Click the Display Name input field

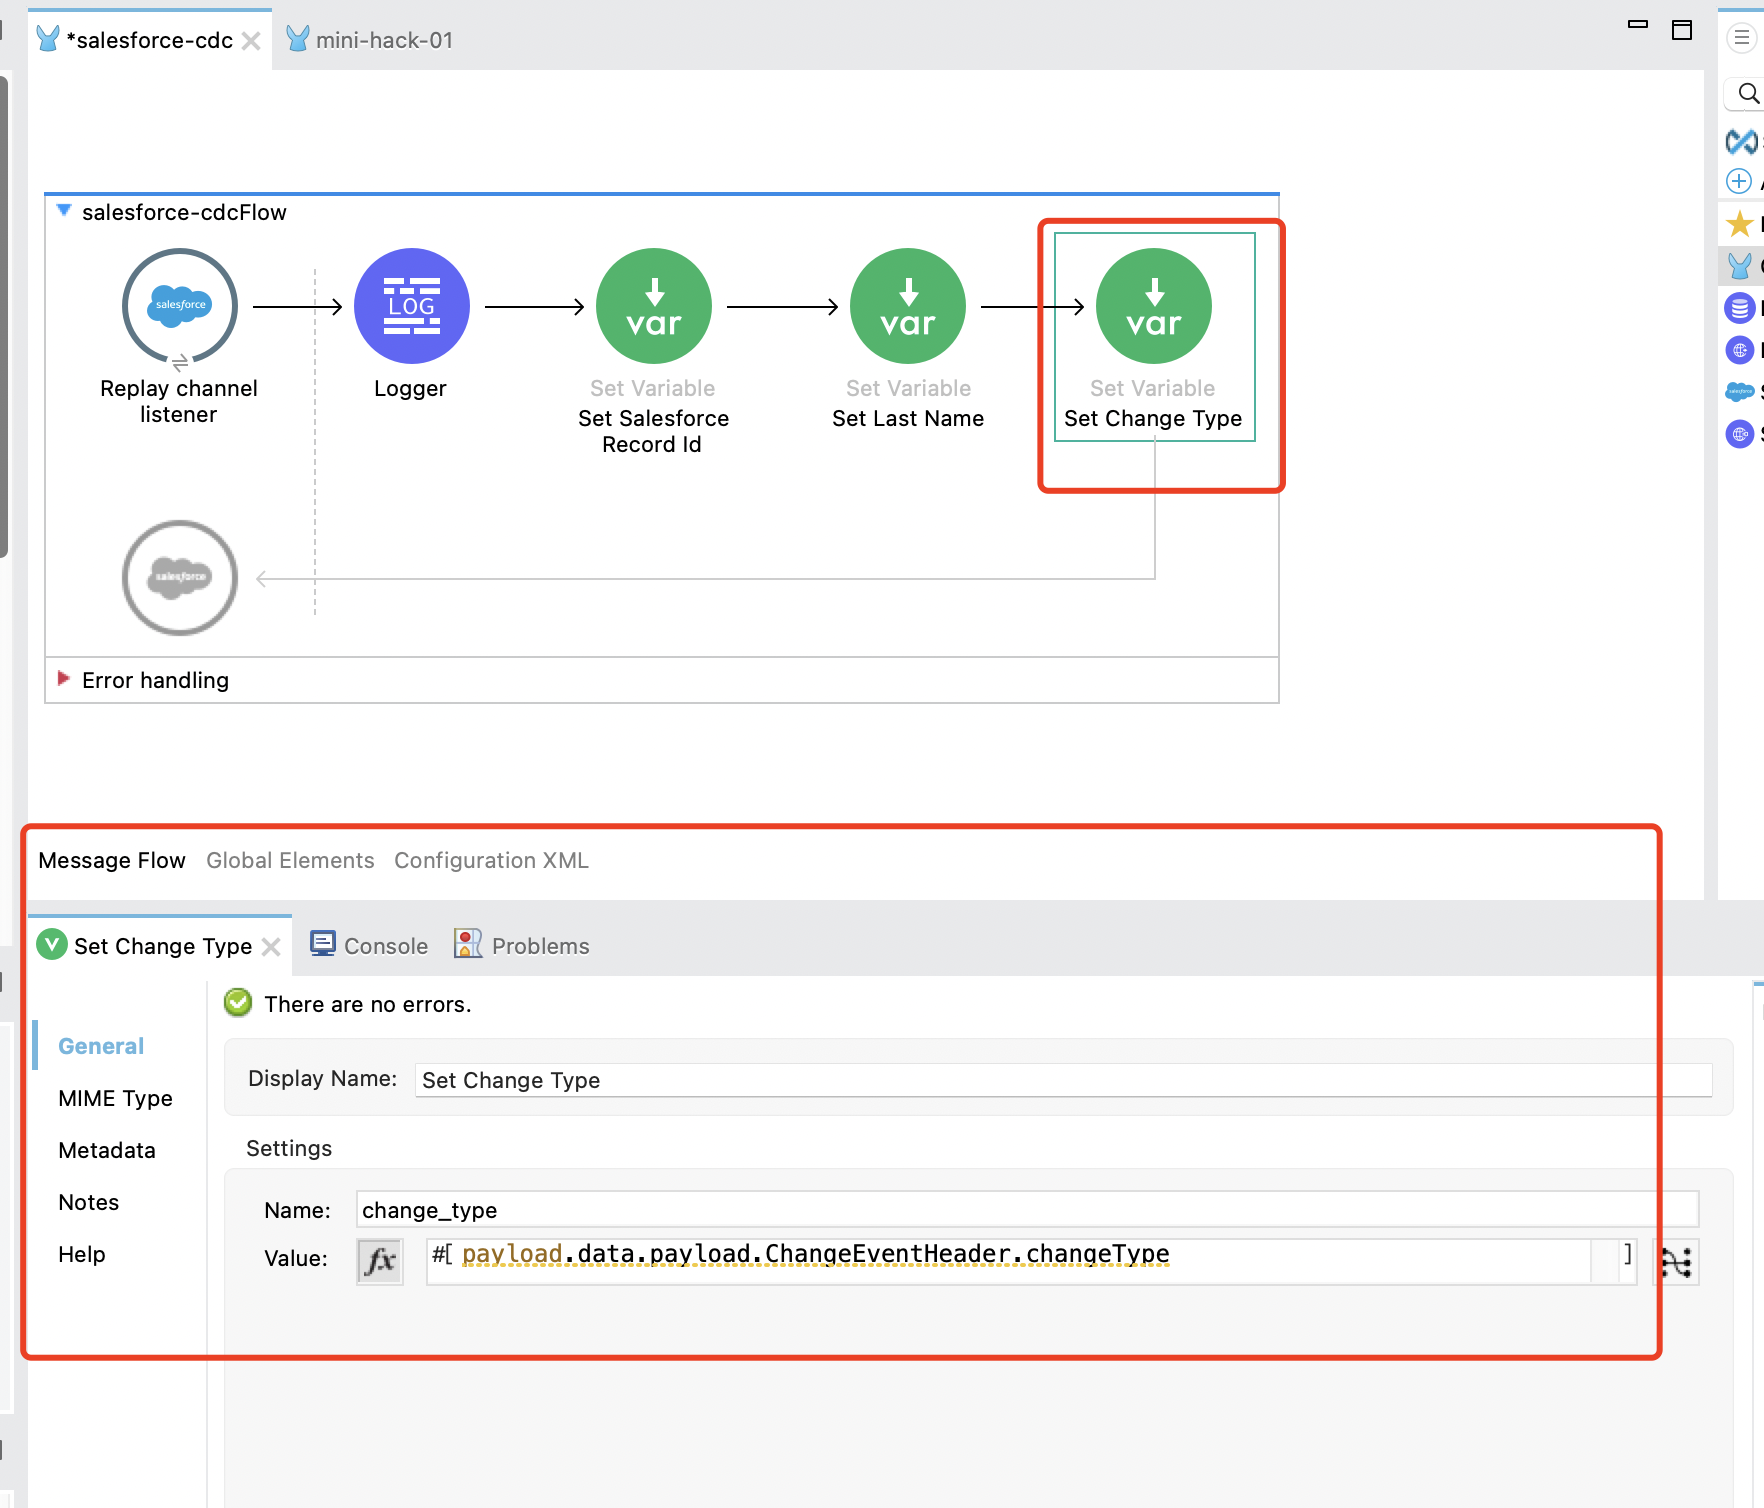1064,1080
